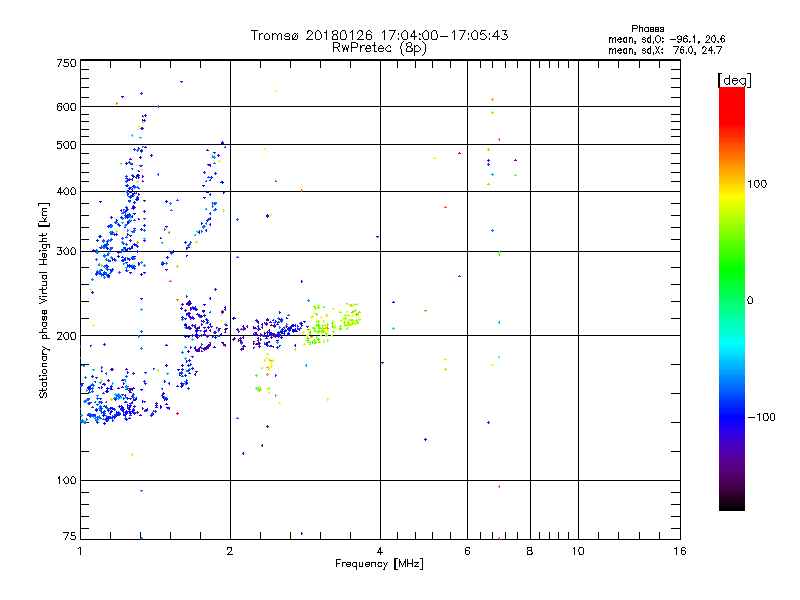Click the 750 km height tick label
This screenshot has height=600, width=800.
click(x=66, y=63)
